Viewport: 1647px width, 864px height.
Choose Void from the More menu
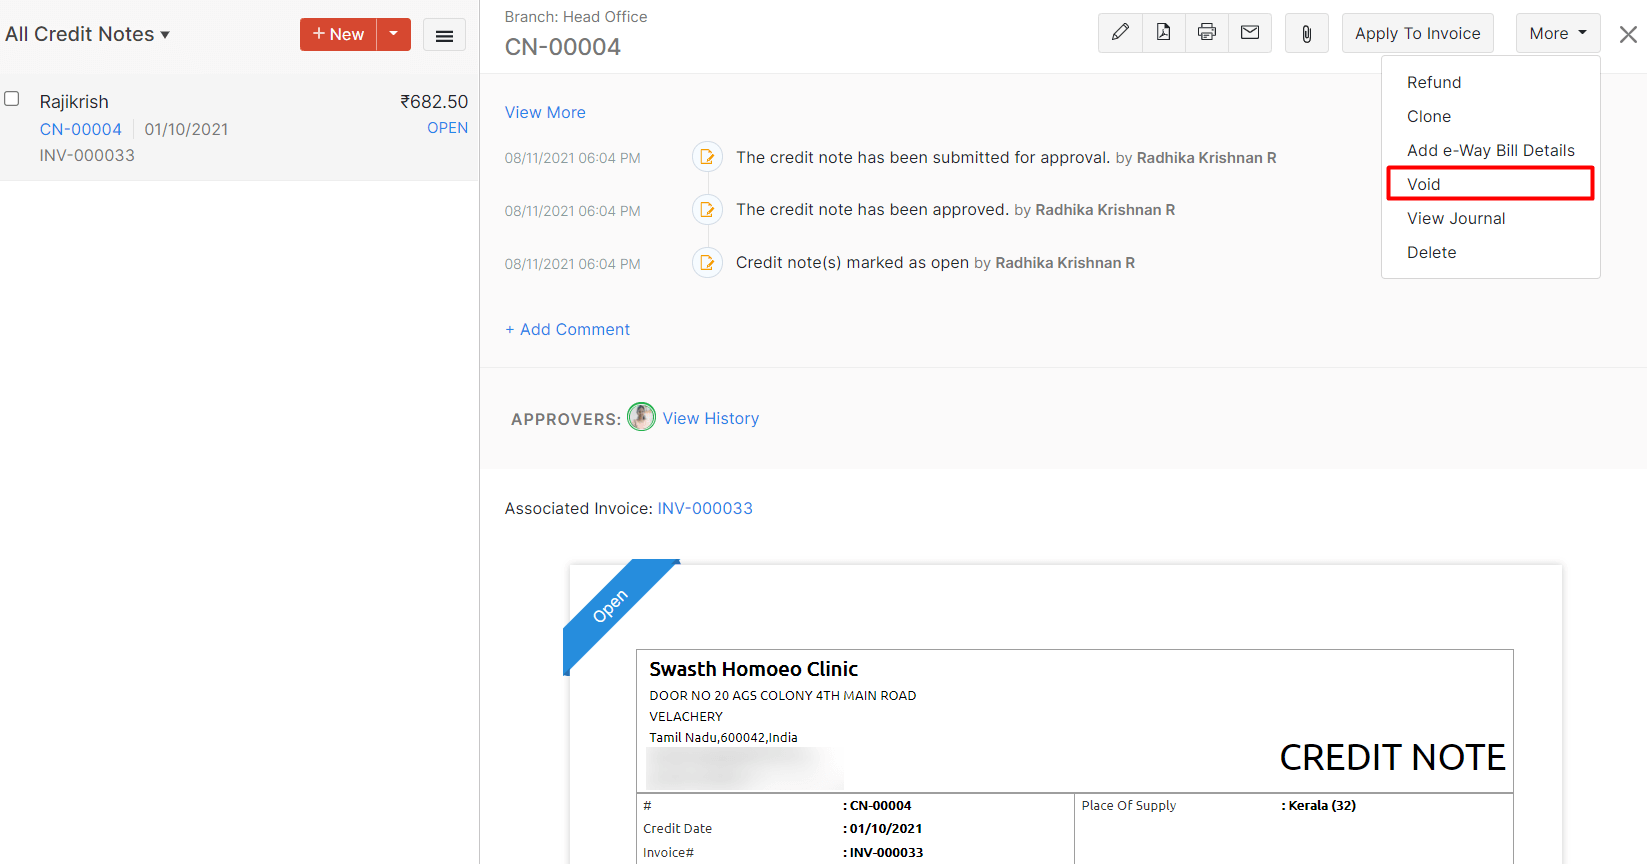pyautogui.click(x=1423, y=184)
